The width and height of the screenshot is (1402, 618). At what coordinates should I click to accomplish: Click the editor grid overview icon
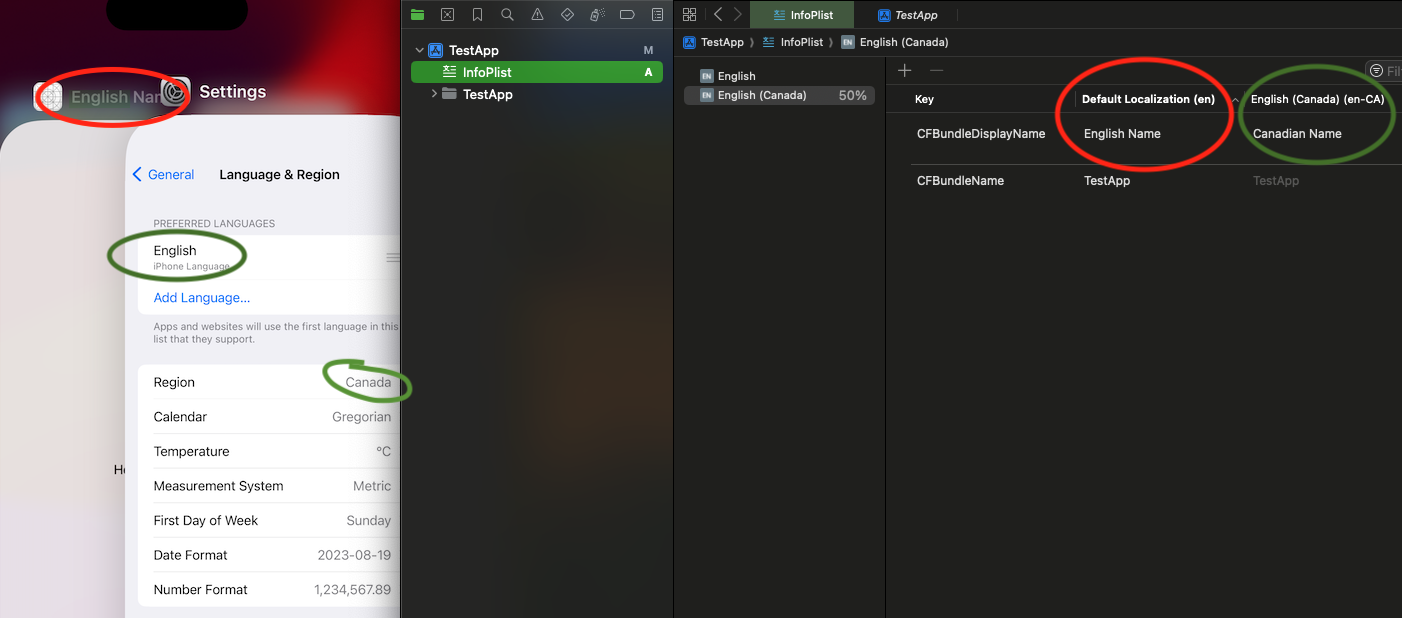coord(689,14)
